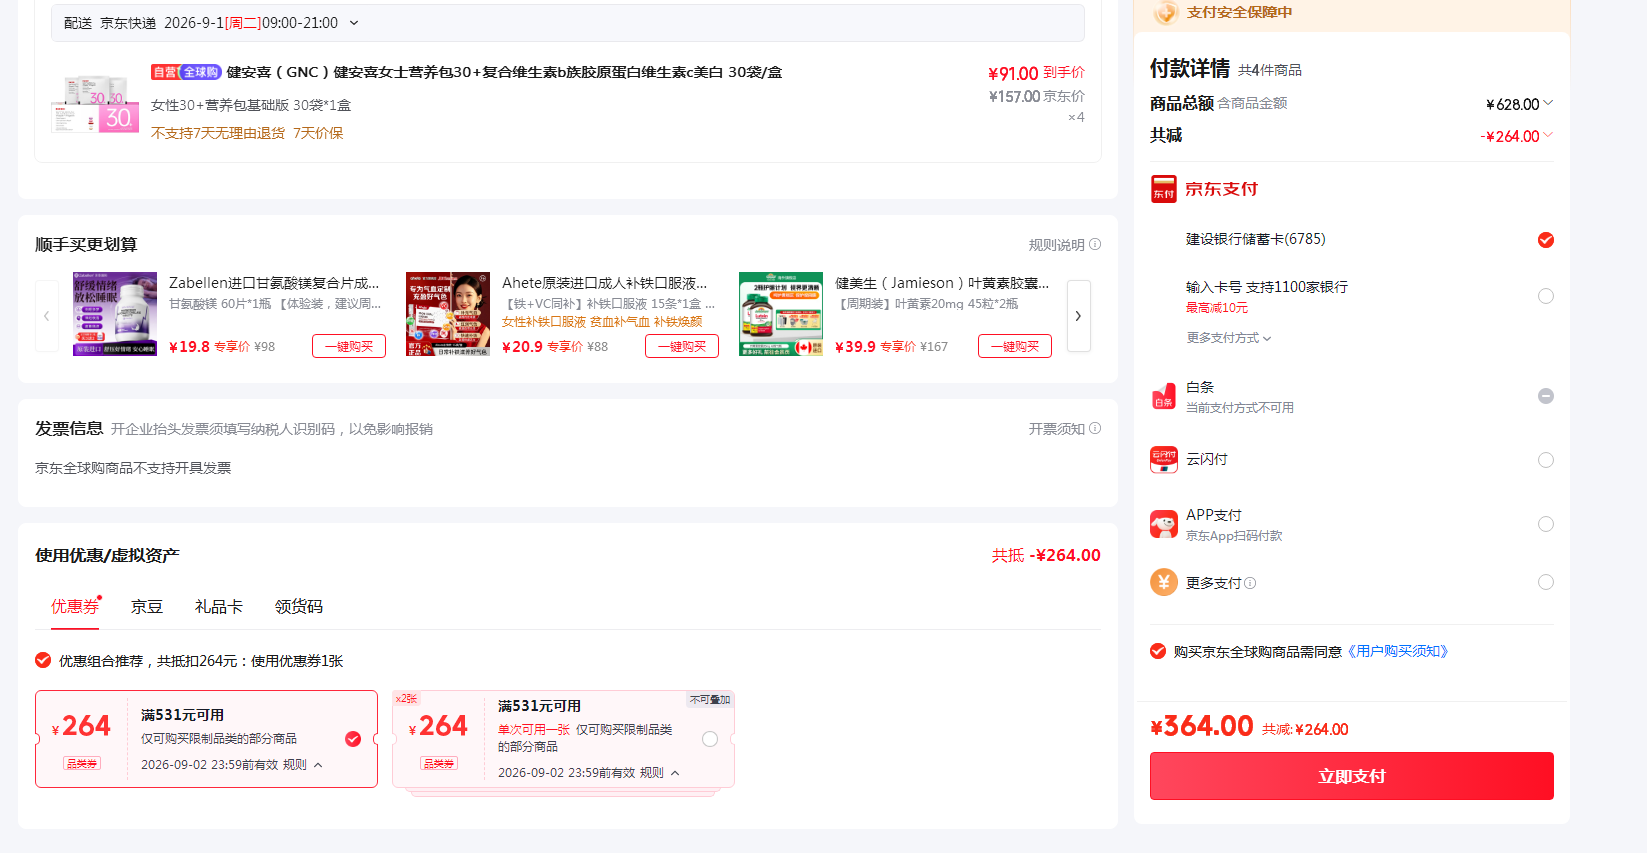Screen dimensions: 1647x862
Task: Open the 《用户购买须知》 link
Action: (1398, 651)
